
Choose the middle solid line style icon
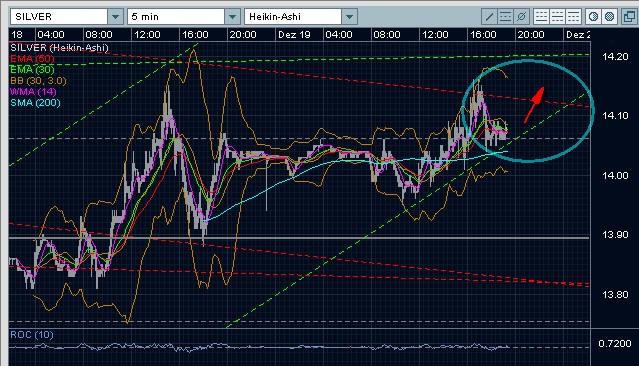point(557,17)
